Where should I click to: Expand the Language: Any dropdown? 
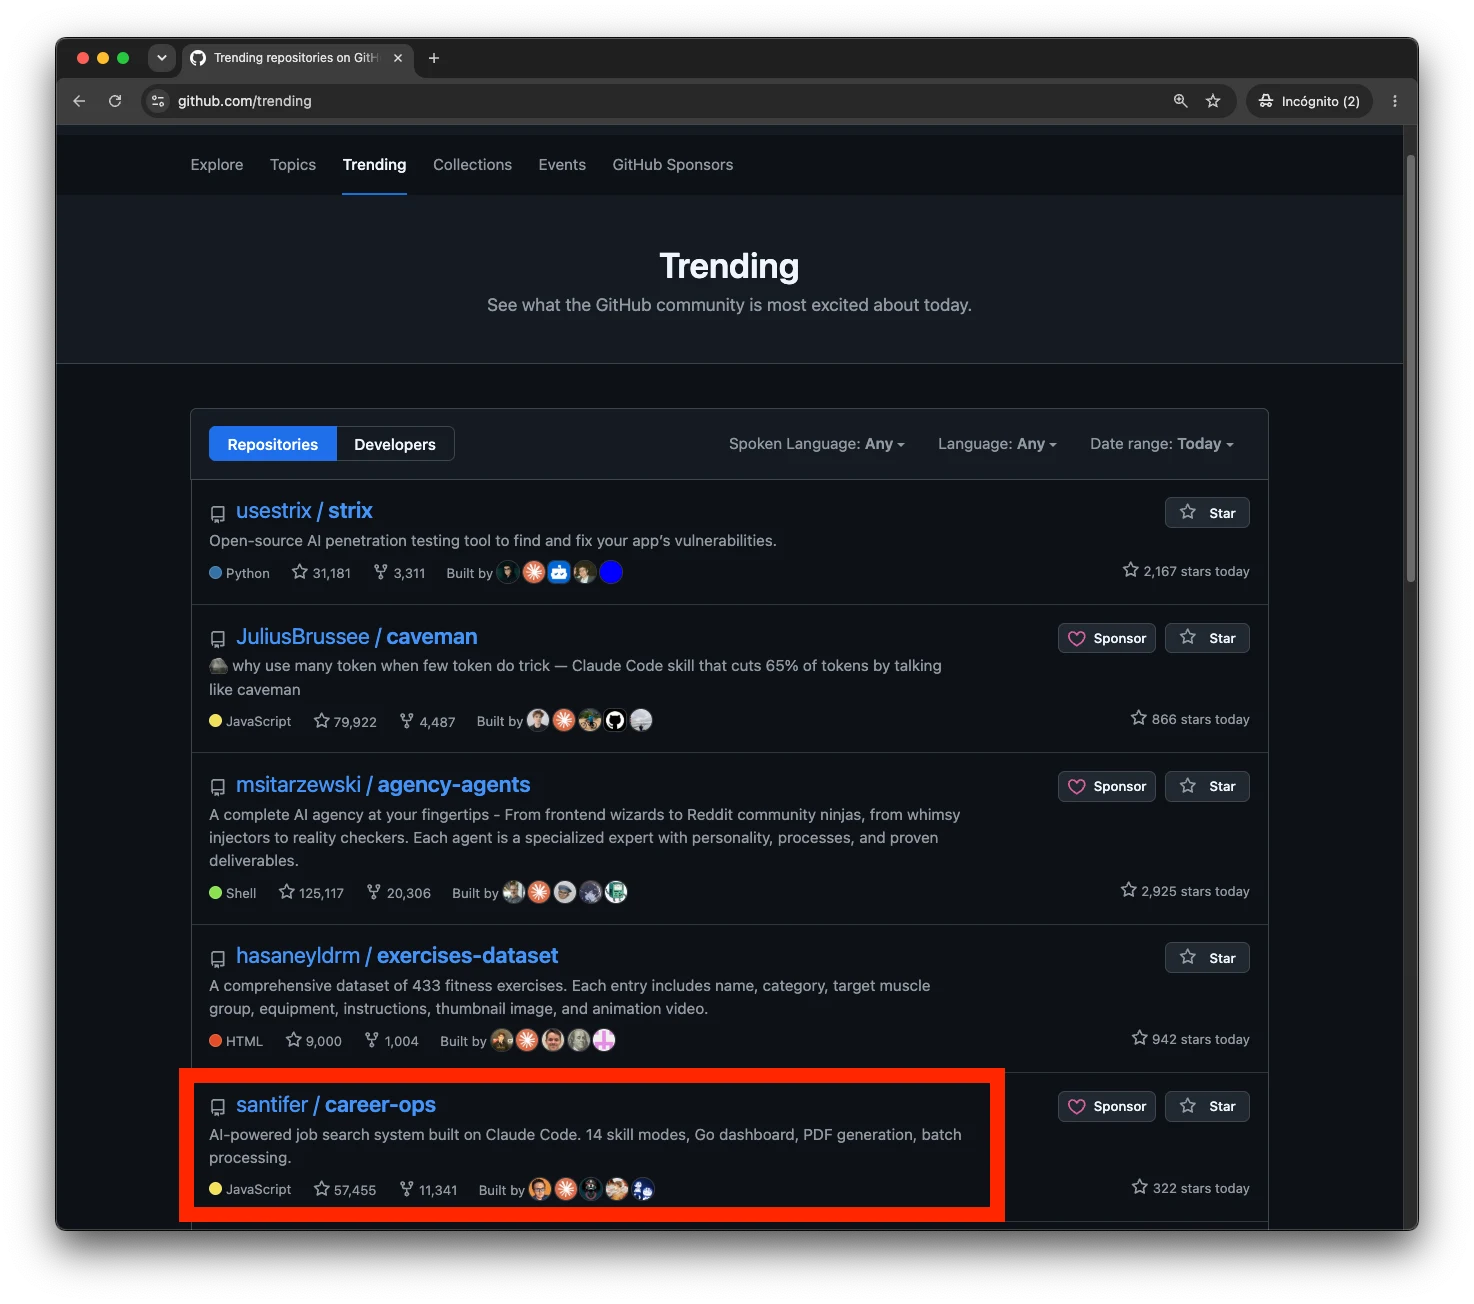coord(997,444)
